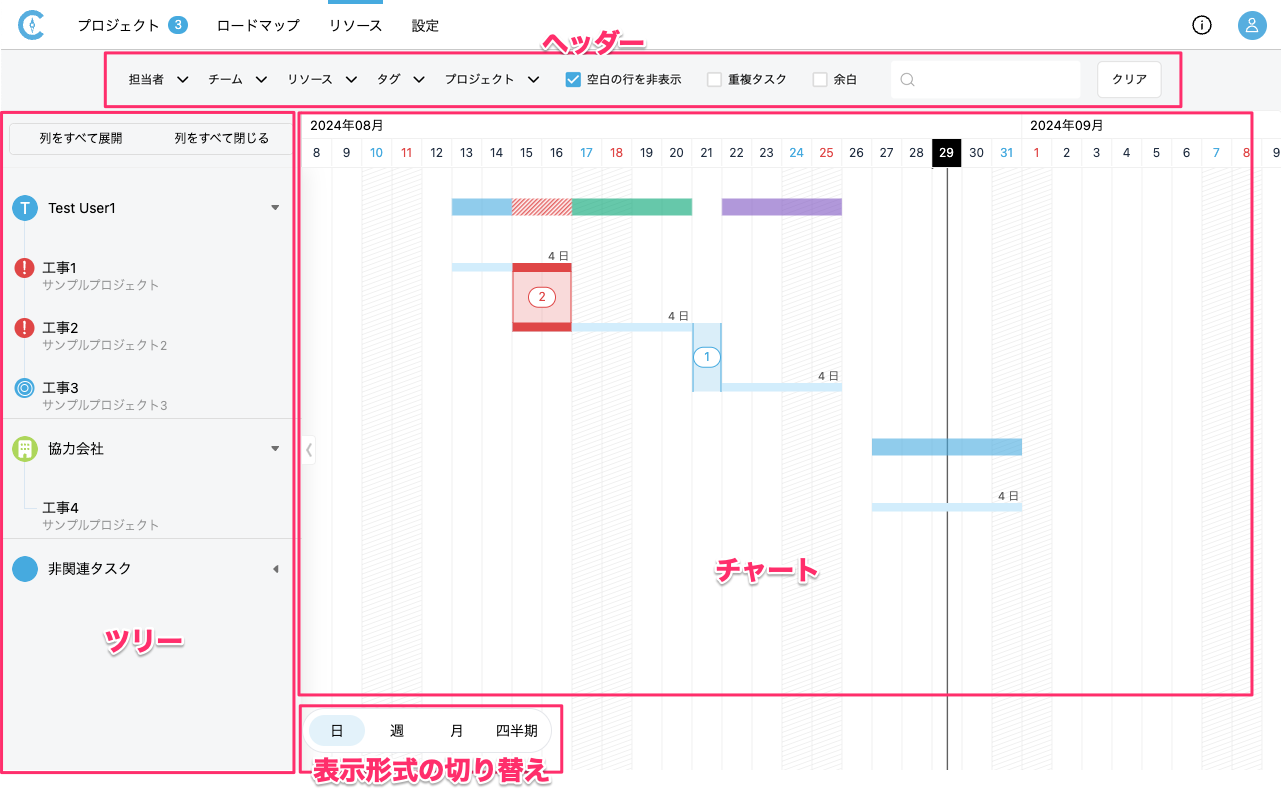Image resolution: width=1281 pixels, height=791 pixels.
Task: Click the green 協力会社 building icon
Action: click(x=25, y=449)
